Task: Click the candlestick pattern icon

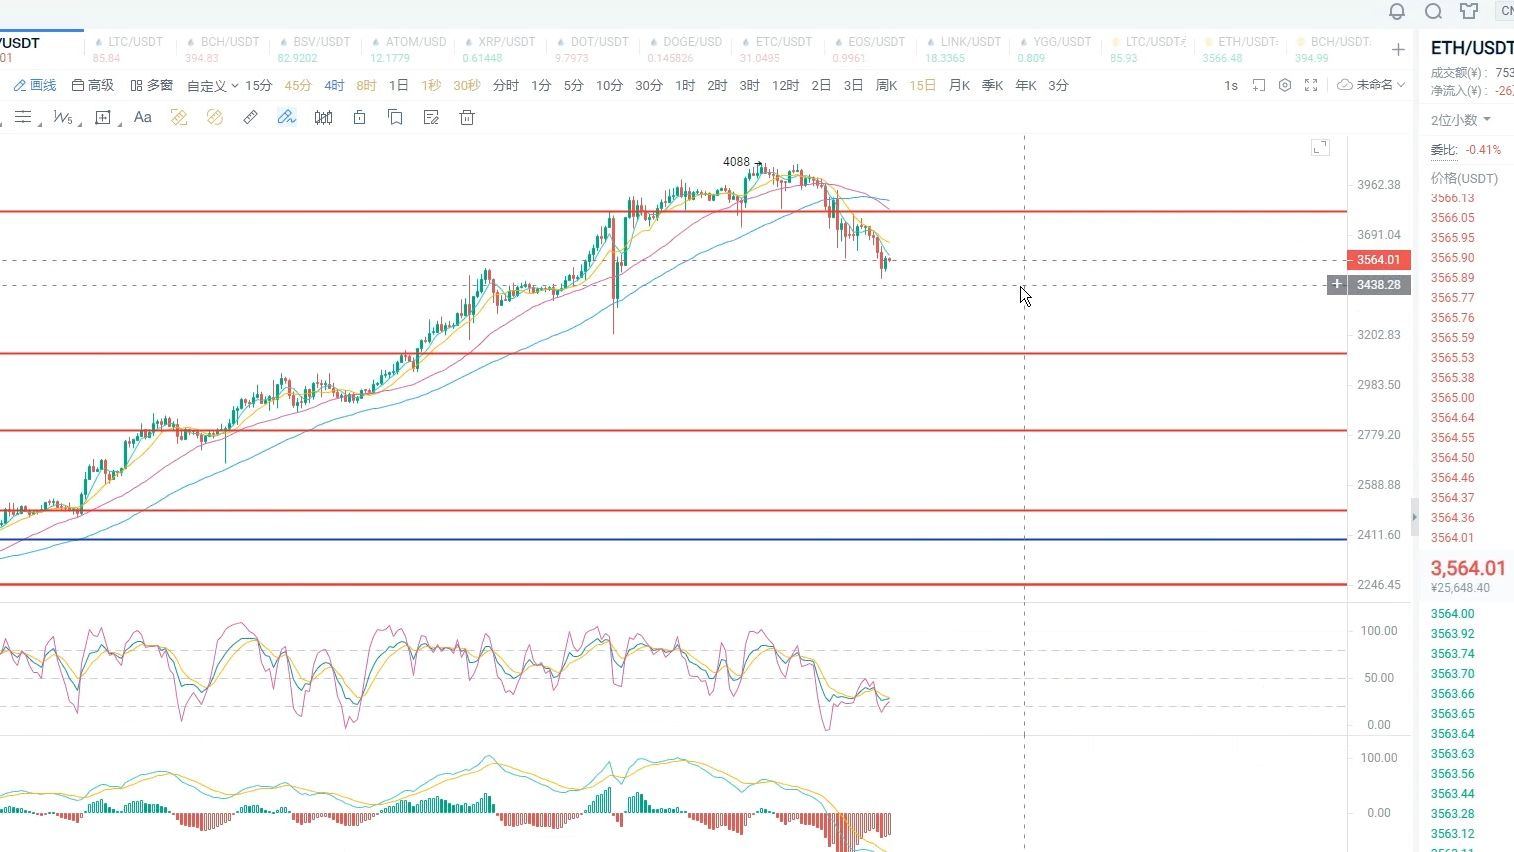Action: tap(323, 118)
